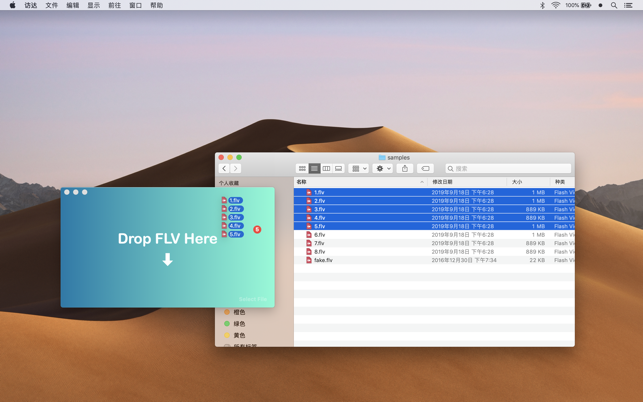Click the 个人收藏 sidebar heading
This screenshot has height=402, width=643.
coord(229,183)
